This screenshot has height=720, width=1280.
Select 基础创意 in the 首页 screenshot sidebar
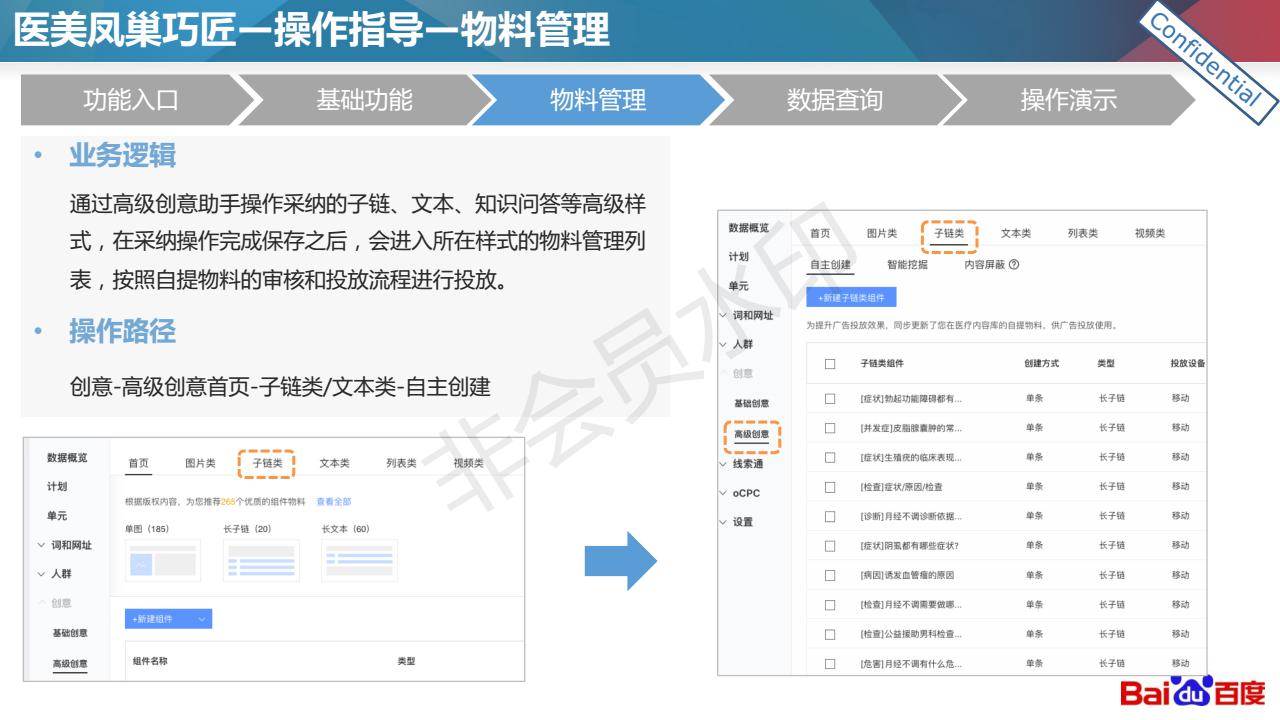pos(70,633)
